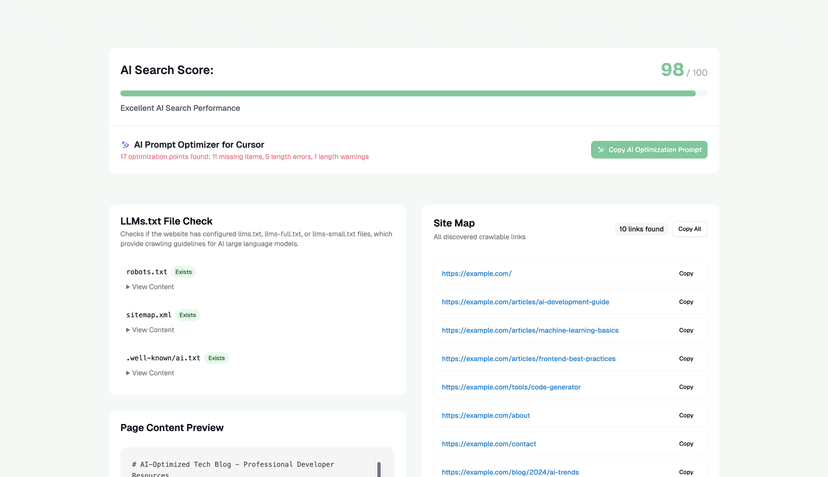Viewport: 828px width, 477px height.
Task: Open the frontend-best-practices article link
Action: pyautogui.click(x=528, y=358)
